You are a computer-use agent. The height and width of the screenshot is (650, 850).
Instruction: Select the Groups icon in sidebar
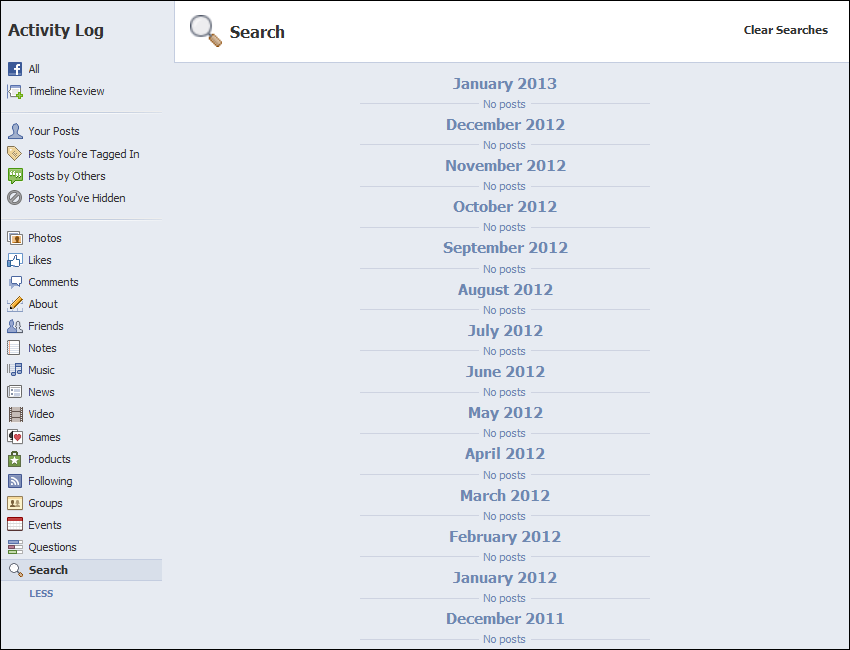[16, 502]
